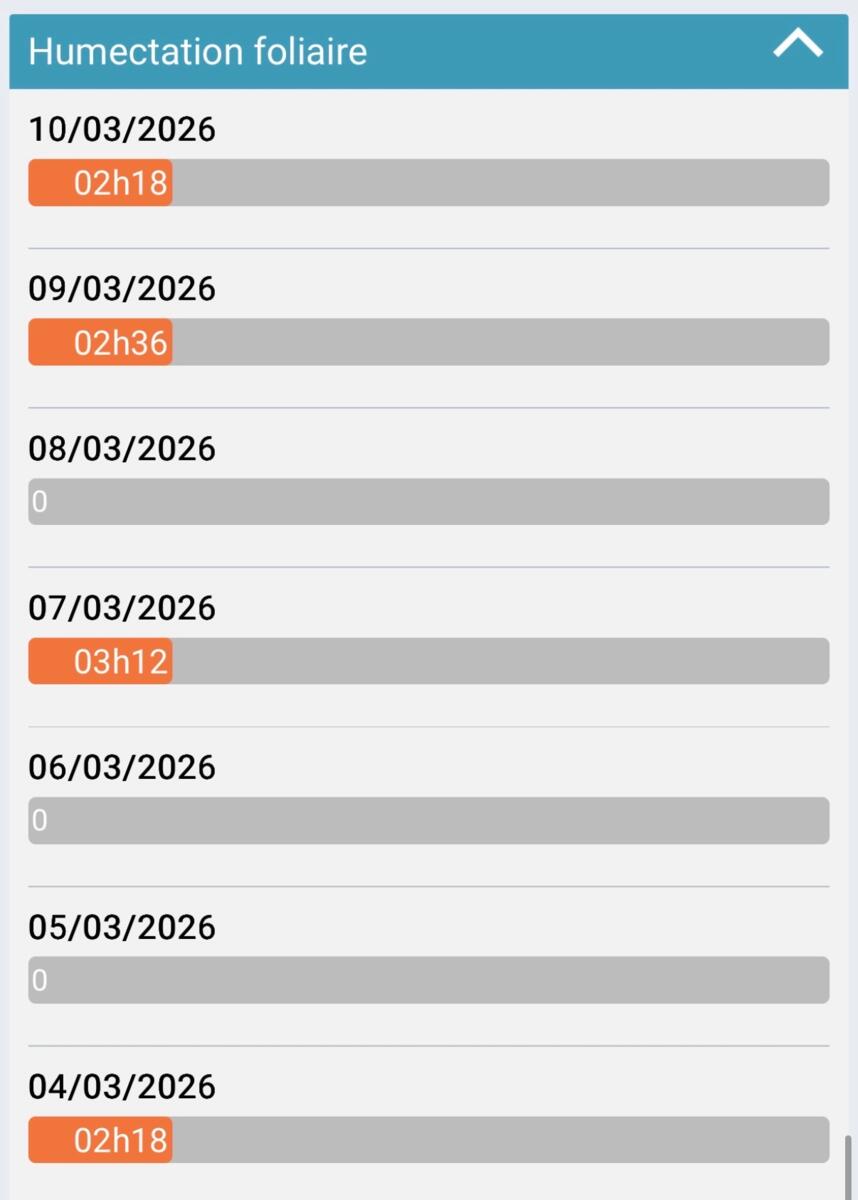Image resolution: width=858 pixels, height=1200 pixels.
Task: Click gray unfilled part of 07/03/2026 bar
Action: coord(500,661)
